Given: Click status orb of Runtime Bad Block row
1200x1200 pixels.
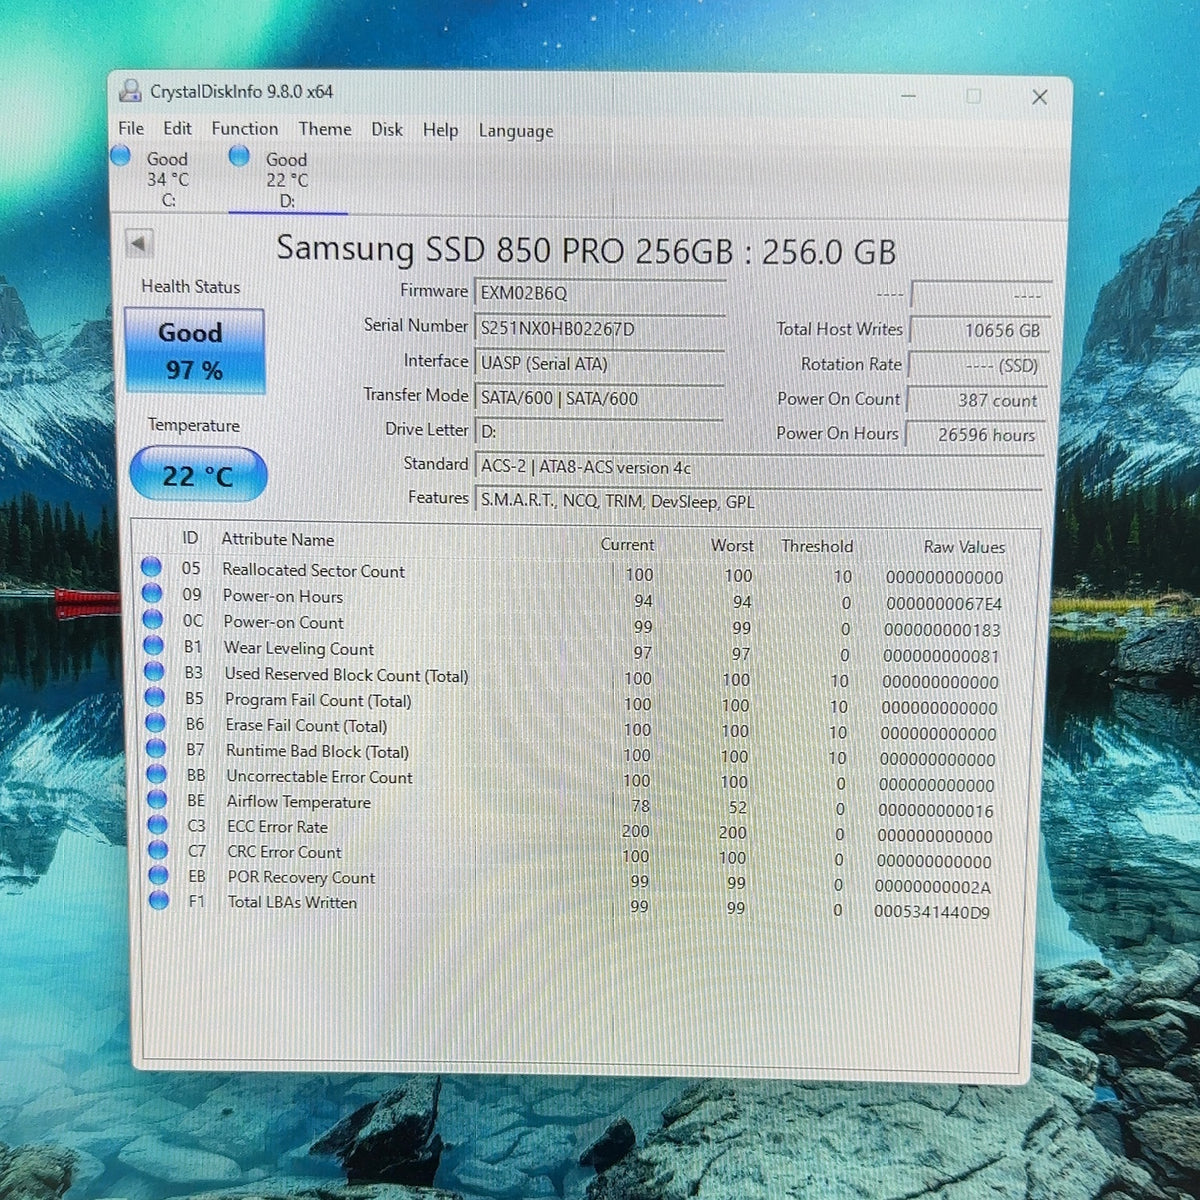Looking at the screenshot, I should tap(156, 748).
